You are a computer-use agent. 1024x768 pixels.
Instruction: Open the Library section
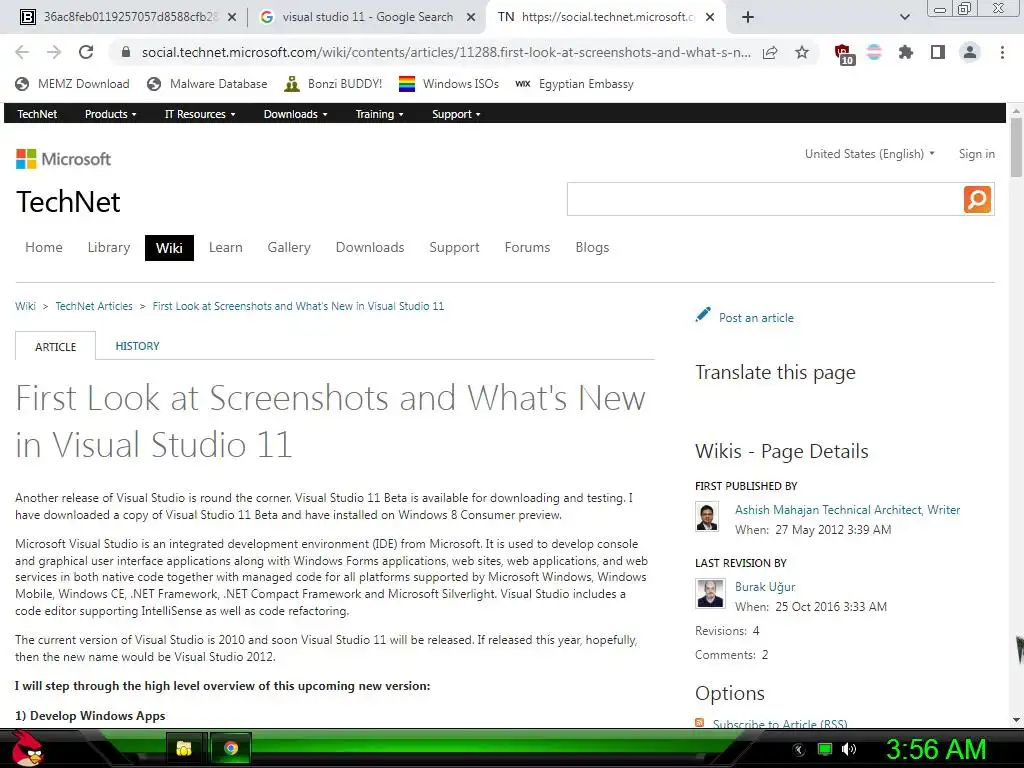108,247
